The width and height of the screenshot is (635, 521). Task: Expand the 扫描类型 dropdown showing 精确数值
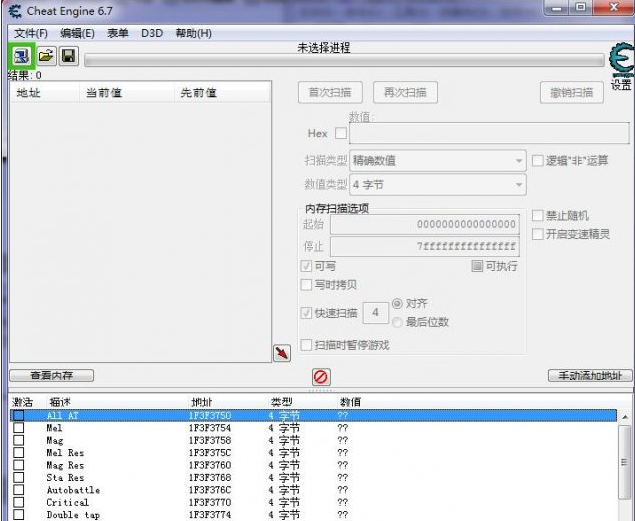click(x=437, y=161)
